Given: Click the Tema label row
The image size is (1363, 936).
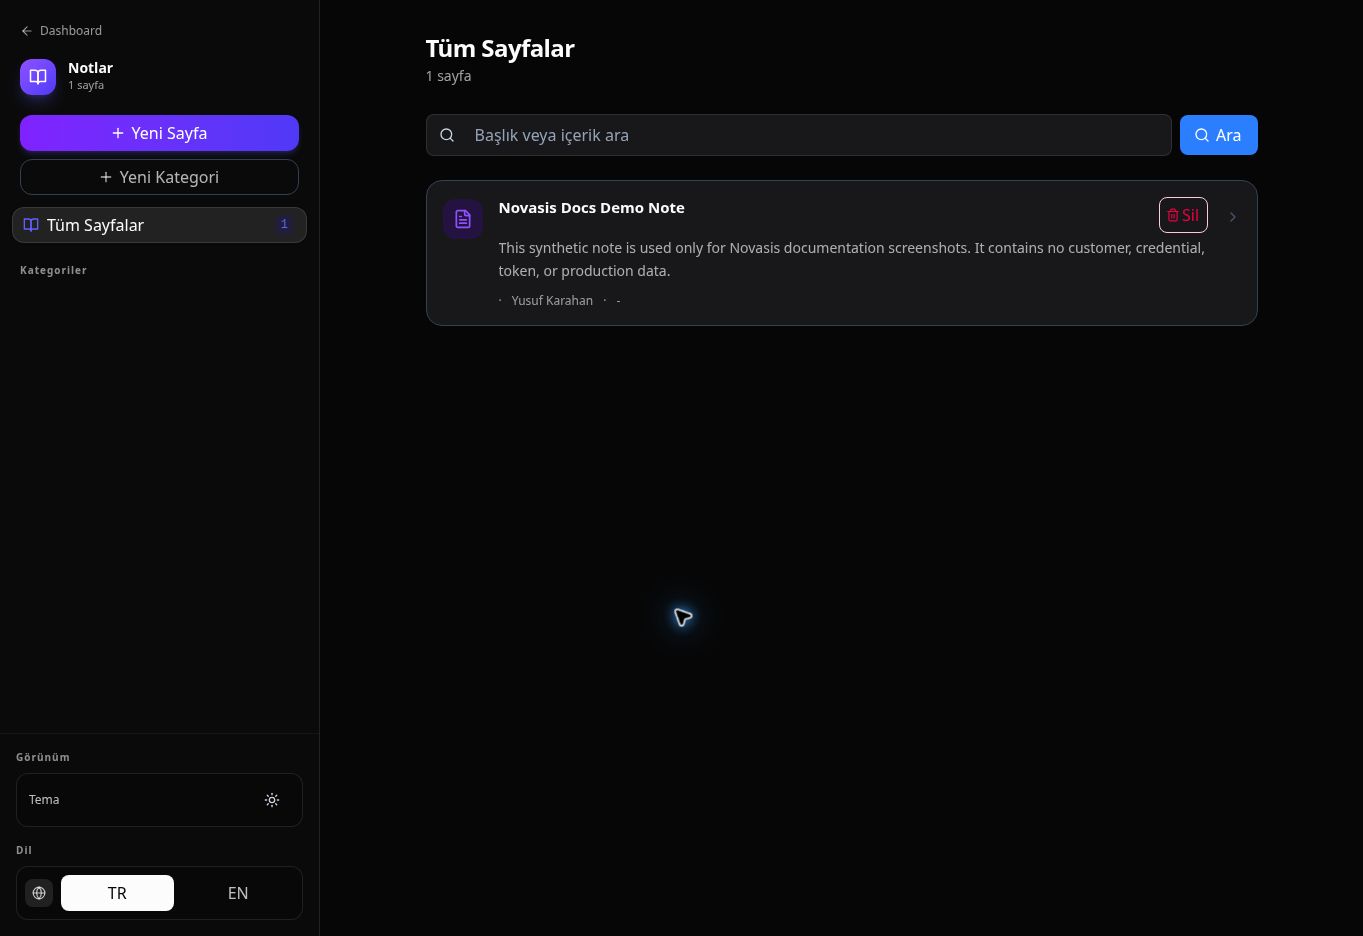Looking at the screenshot, I should tap(159, 800).
